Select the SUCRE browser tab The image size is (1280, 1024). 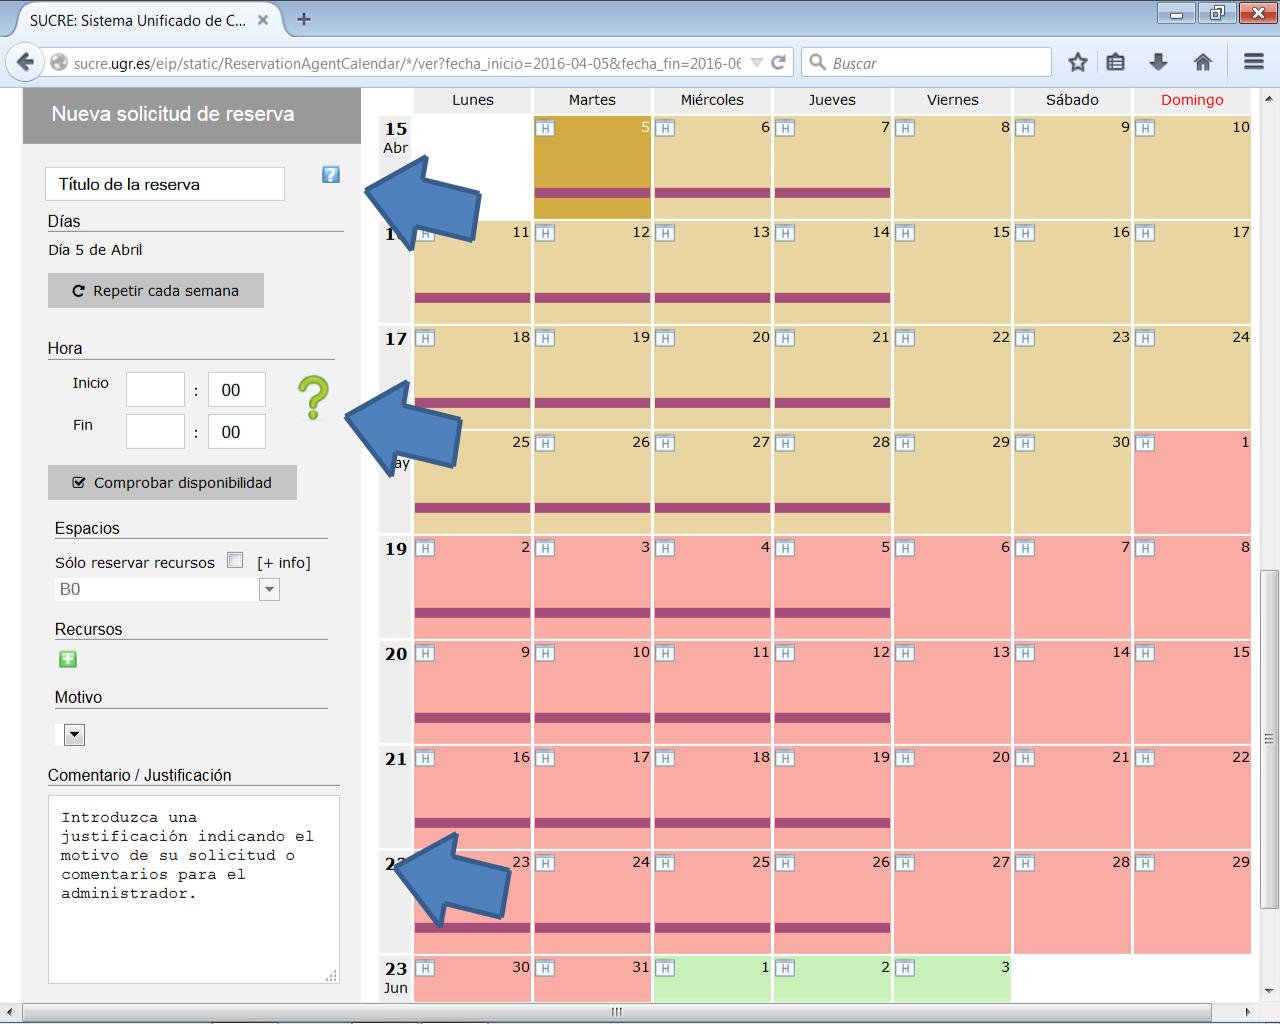[x=138, y=20]
